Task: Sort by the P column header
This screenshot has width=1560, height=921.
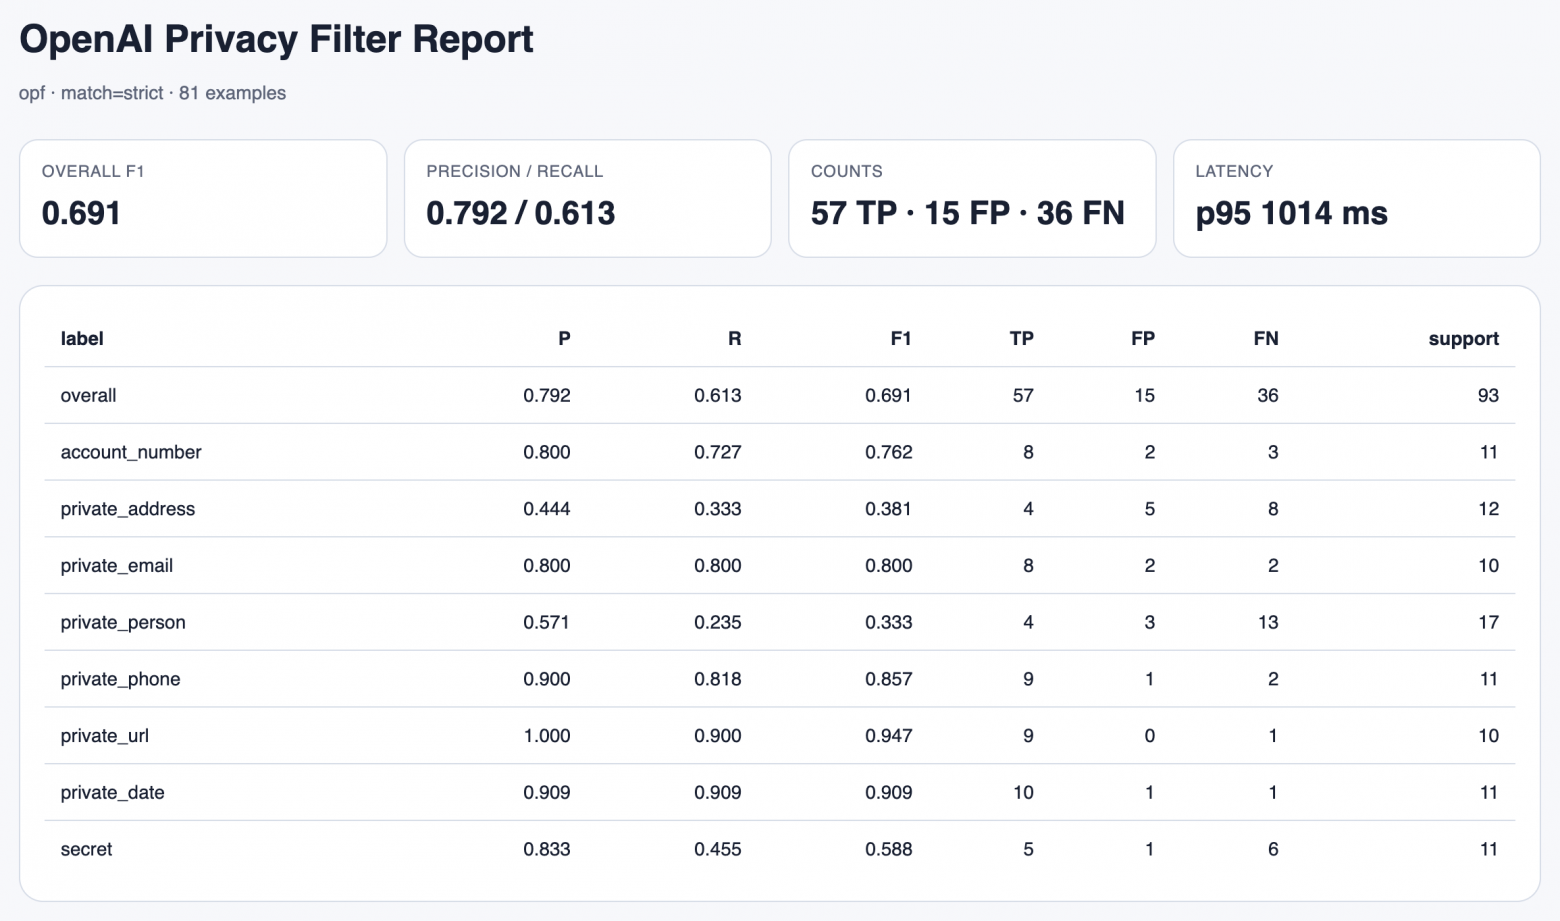Action: tap(564, 339)
